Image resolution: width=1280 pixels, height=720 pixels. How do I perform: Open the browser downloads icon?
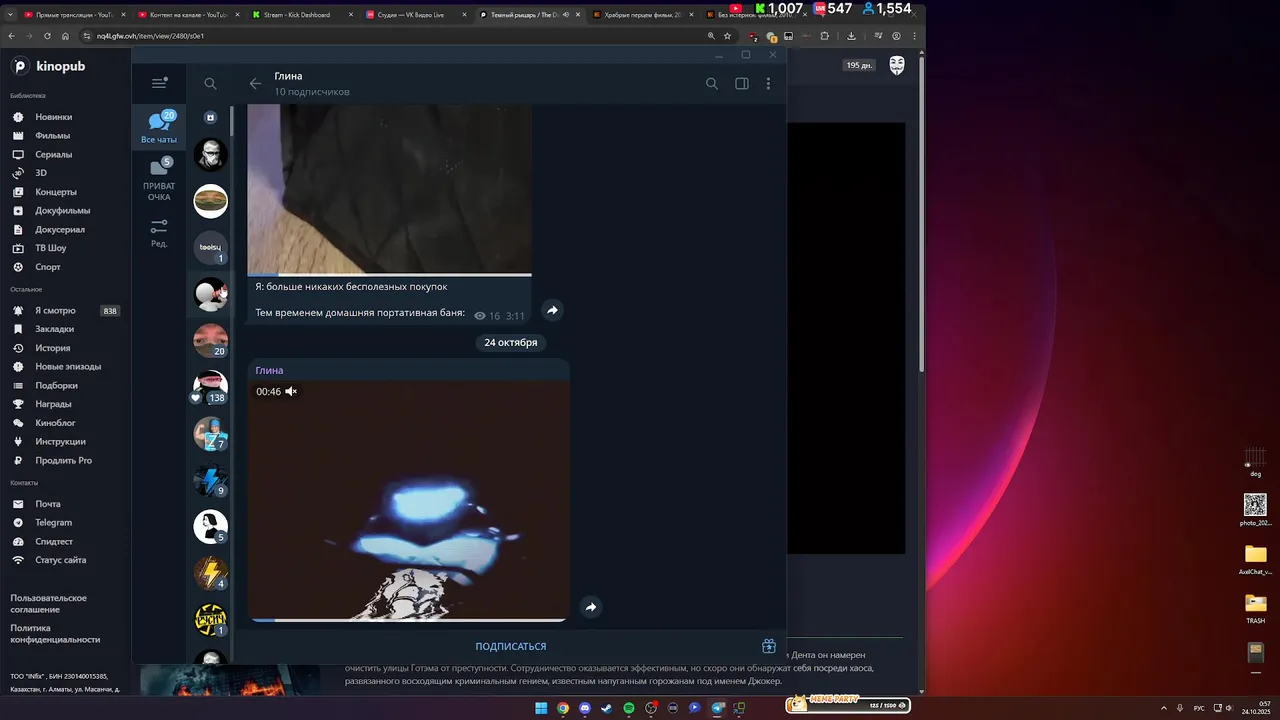(851, 36)
